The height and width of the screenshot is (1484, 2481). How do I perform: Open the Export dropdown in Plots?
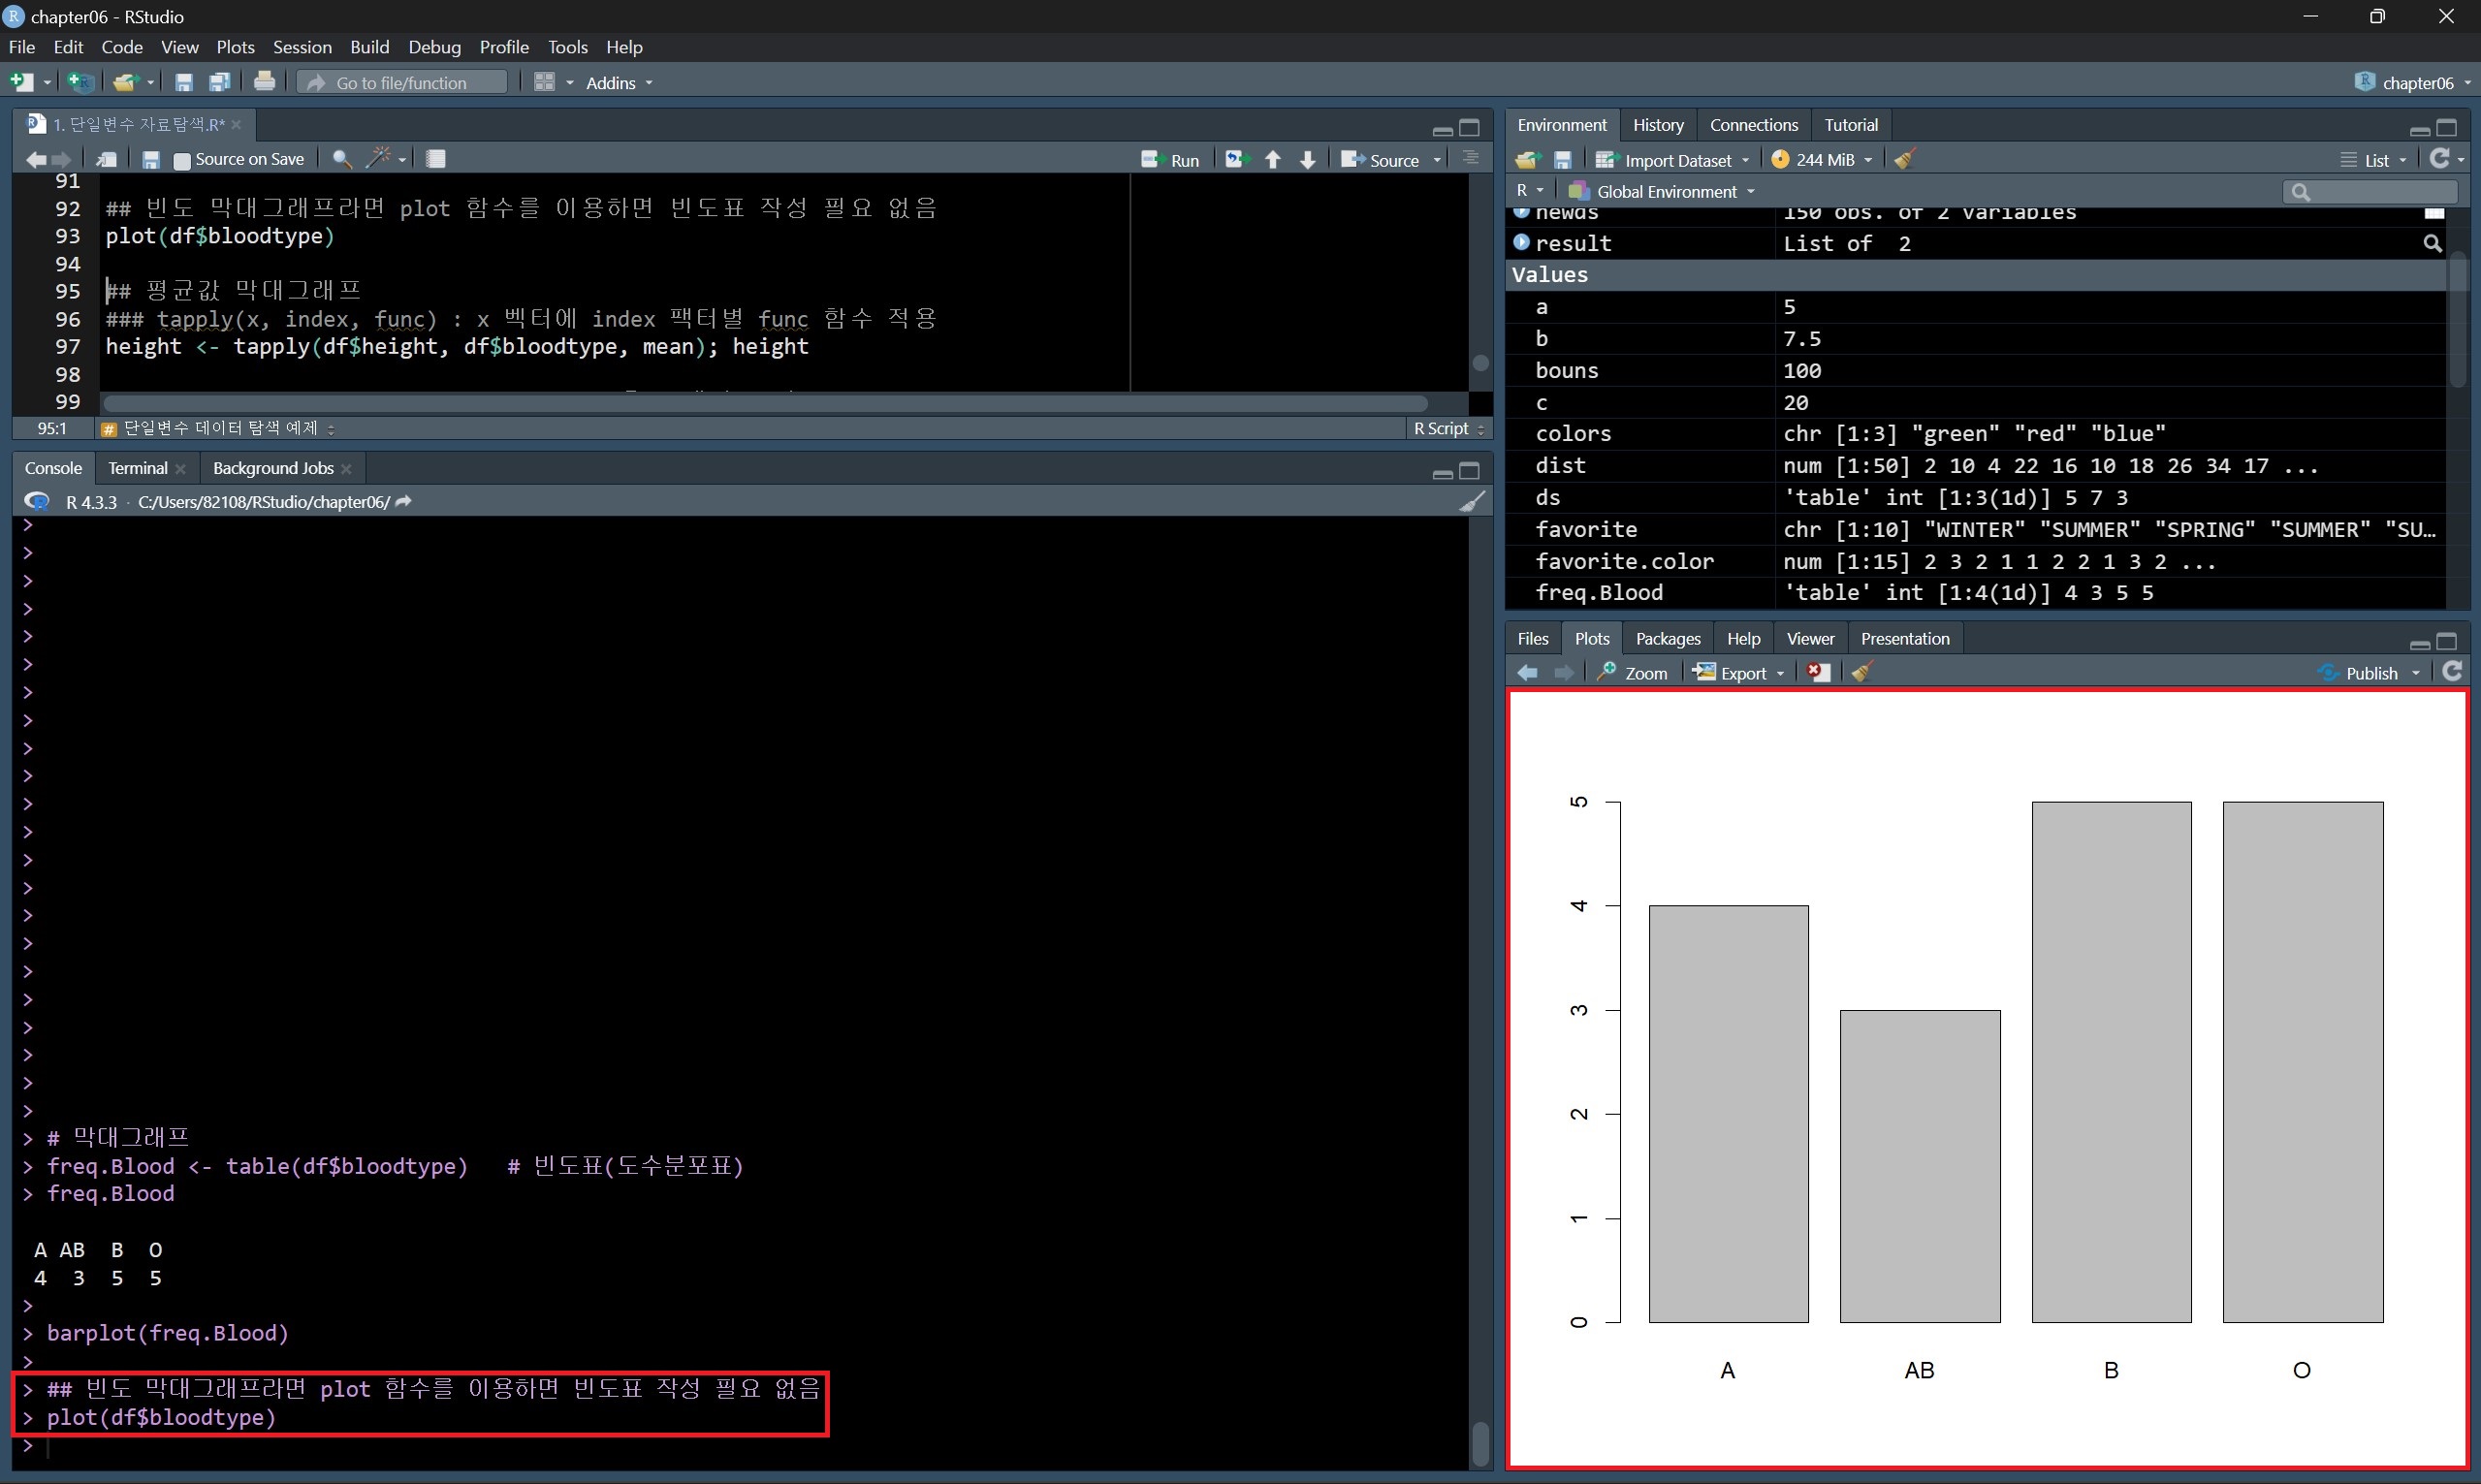pyautogui.click(x=1741, y=673)
